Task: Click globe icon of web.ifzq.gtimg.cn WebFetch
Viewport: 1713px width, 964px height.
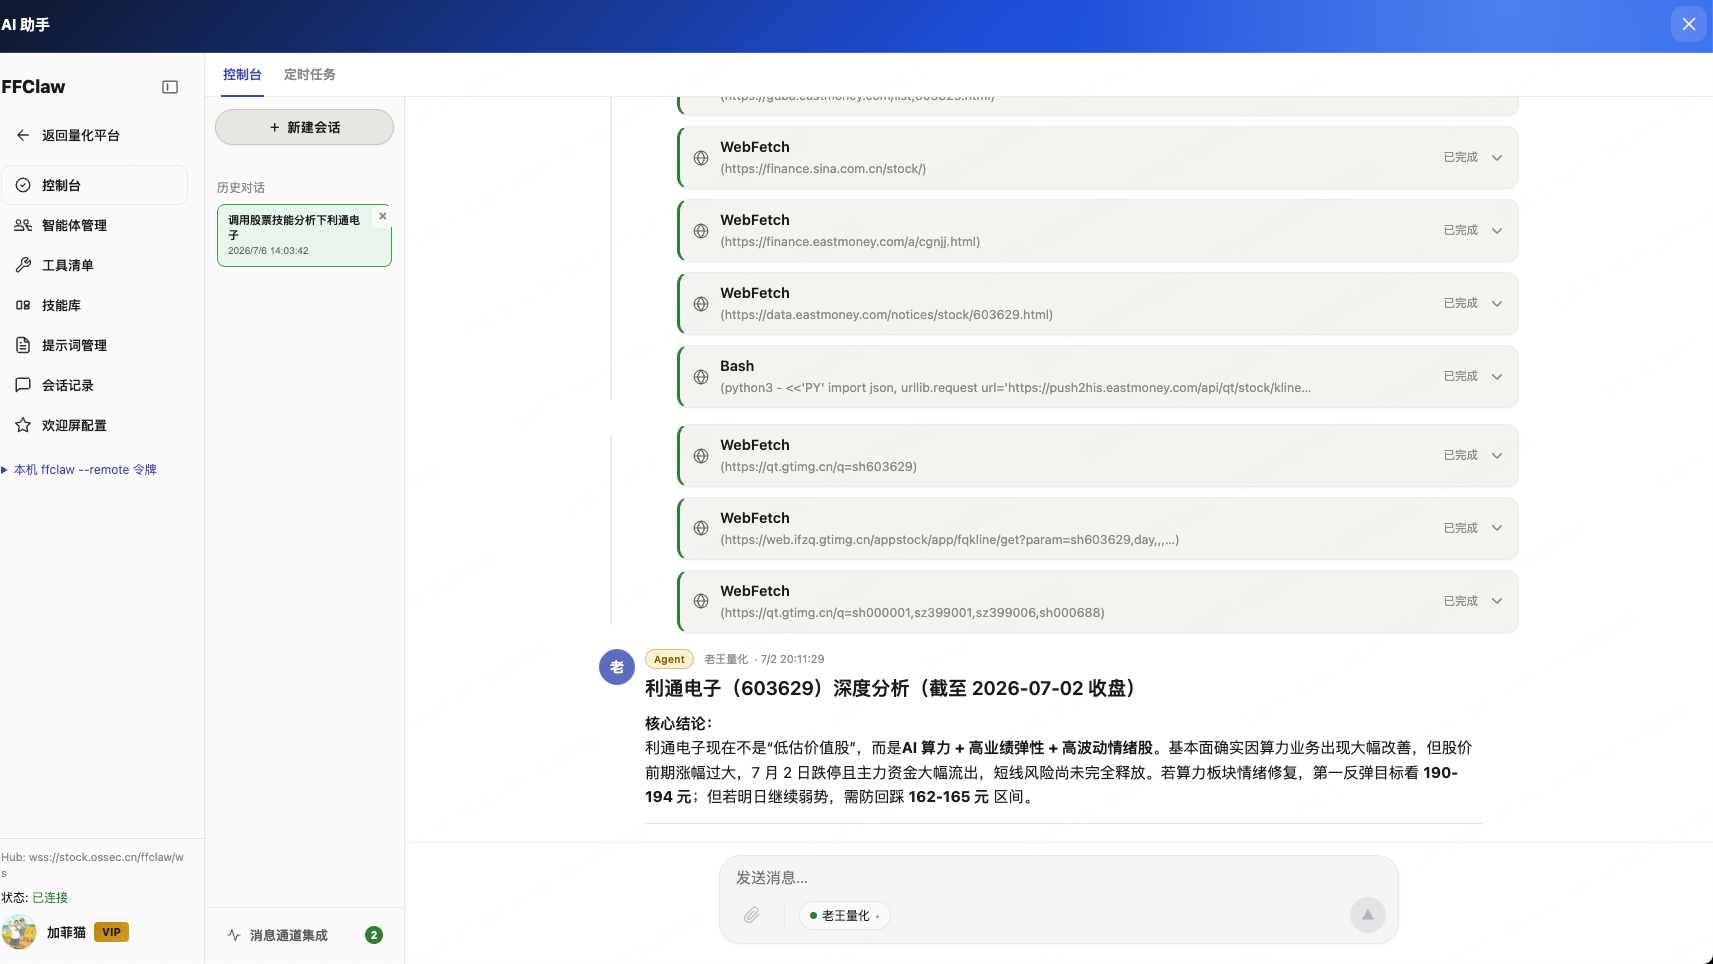Action: (x=701, y=528)
